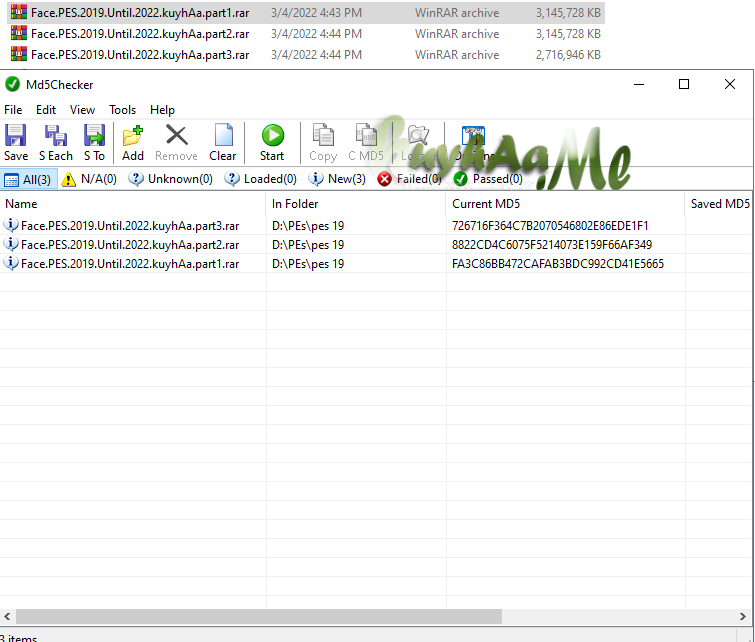Minimize the Md5Checker window

[639, 84]
